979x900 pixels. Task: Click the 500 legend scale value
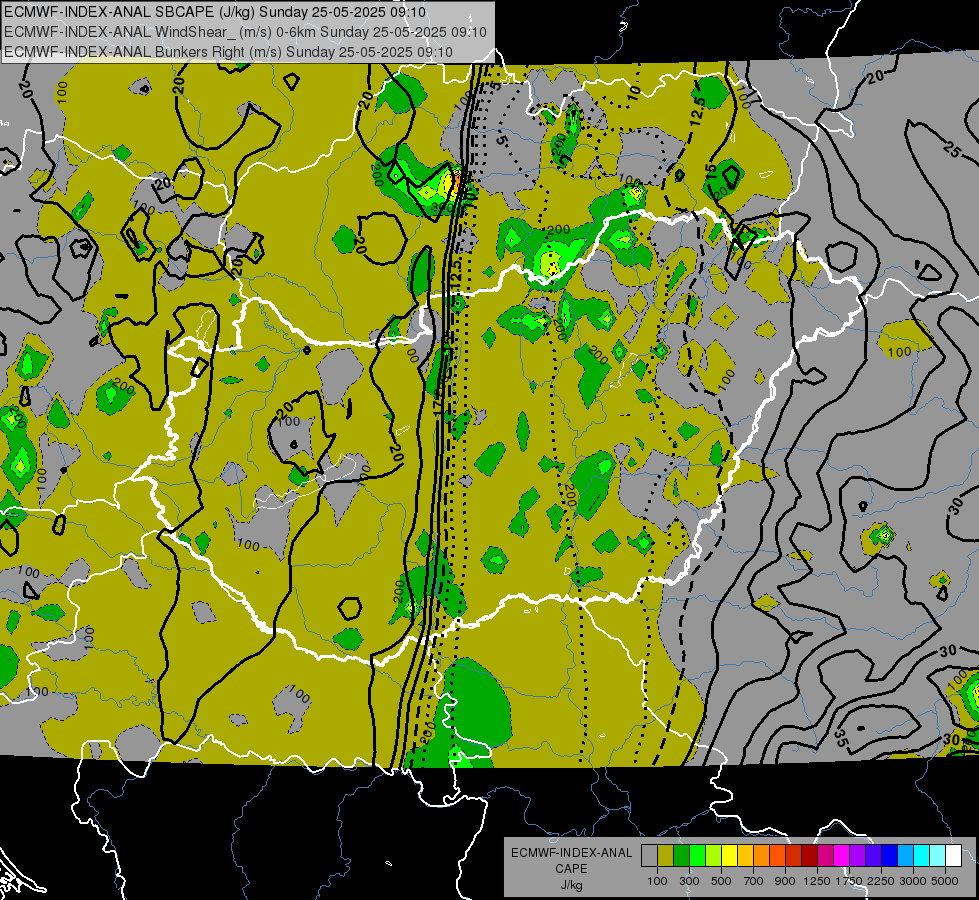click(721, 881)
